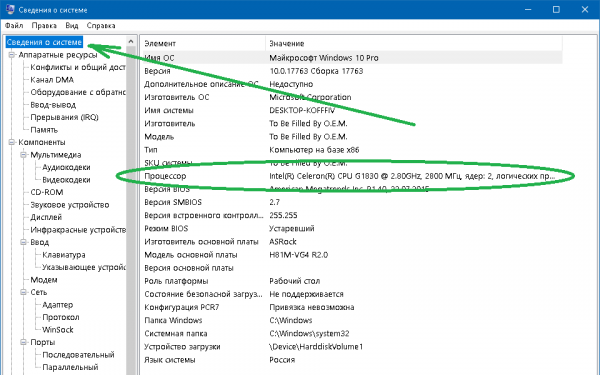Select the Память tree item
The width and height of the screenshot is (600, 375).
point(44,130)
